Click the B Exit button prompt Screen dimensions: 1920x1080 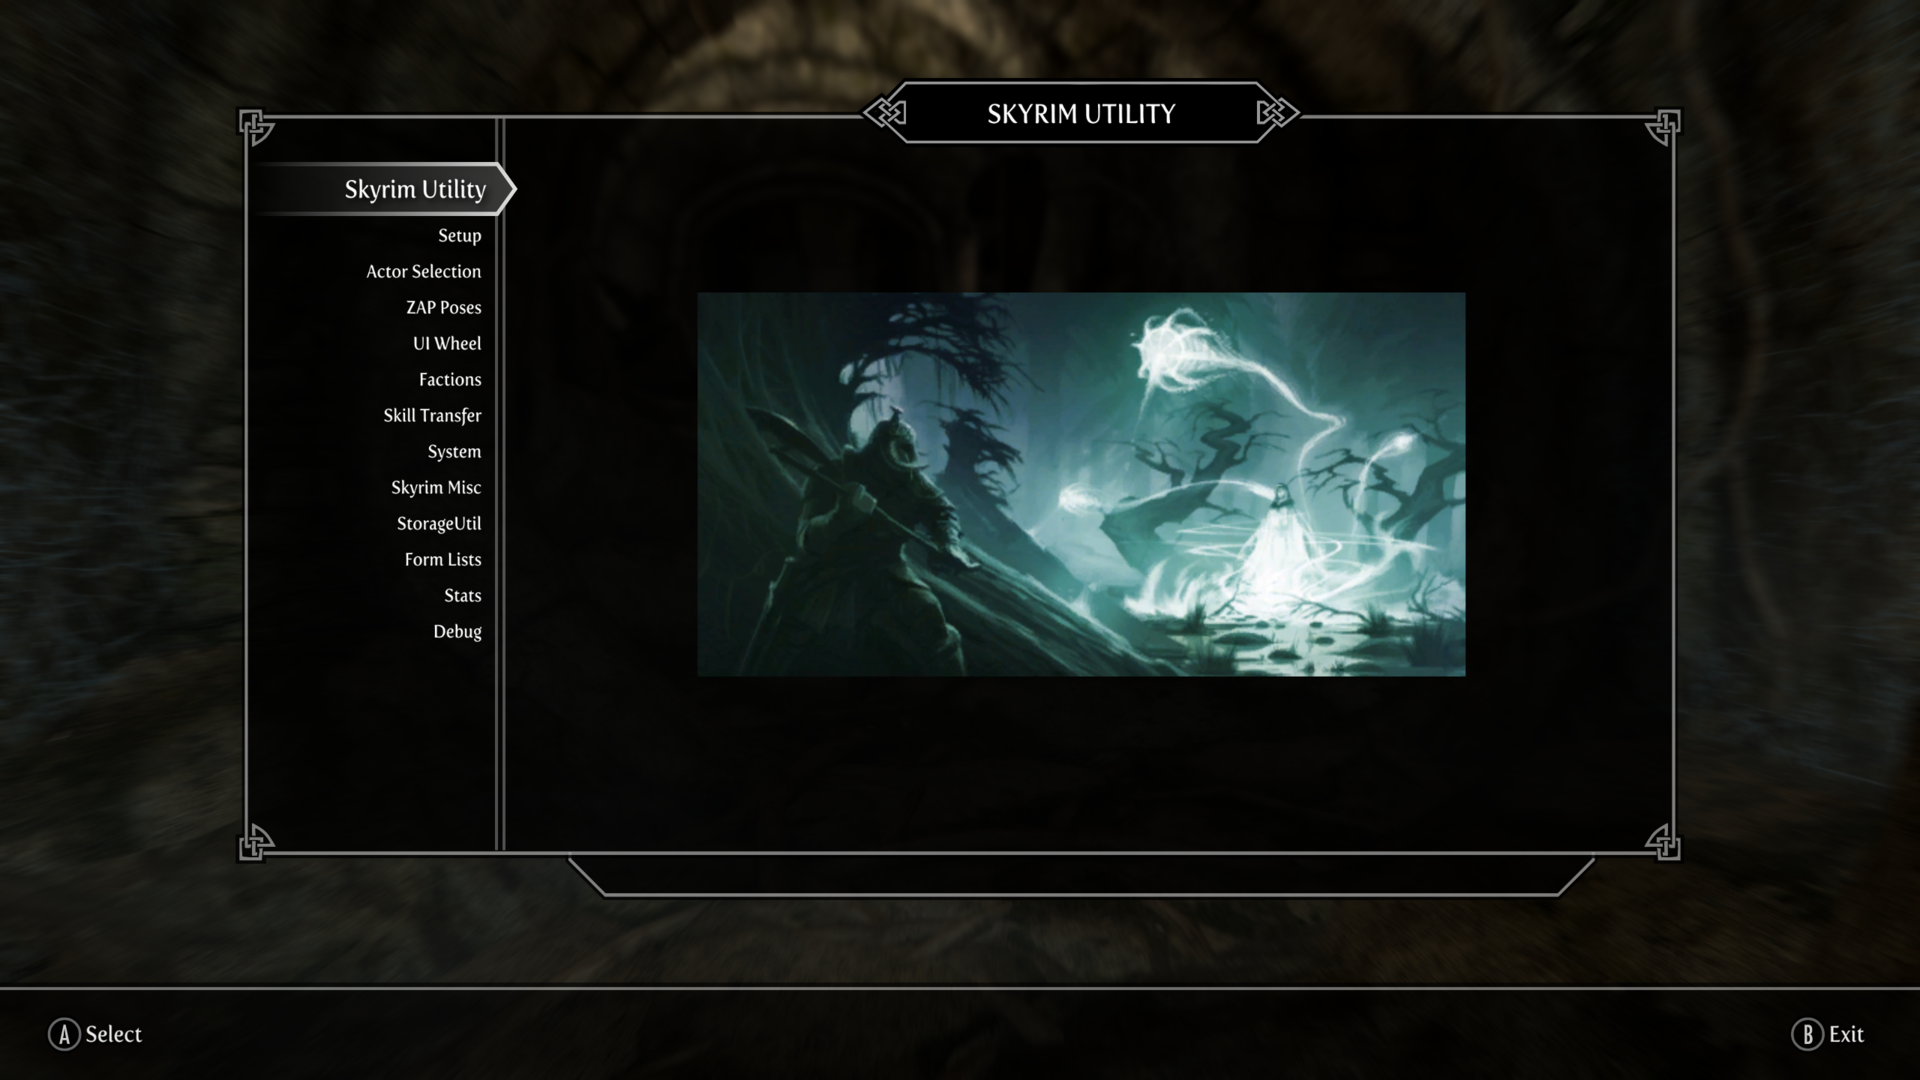[1828, 1034]
